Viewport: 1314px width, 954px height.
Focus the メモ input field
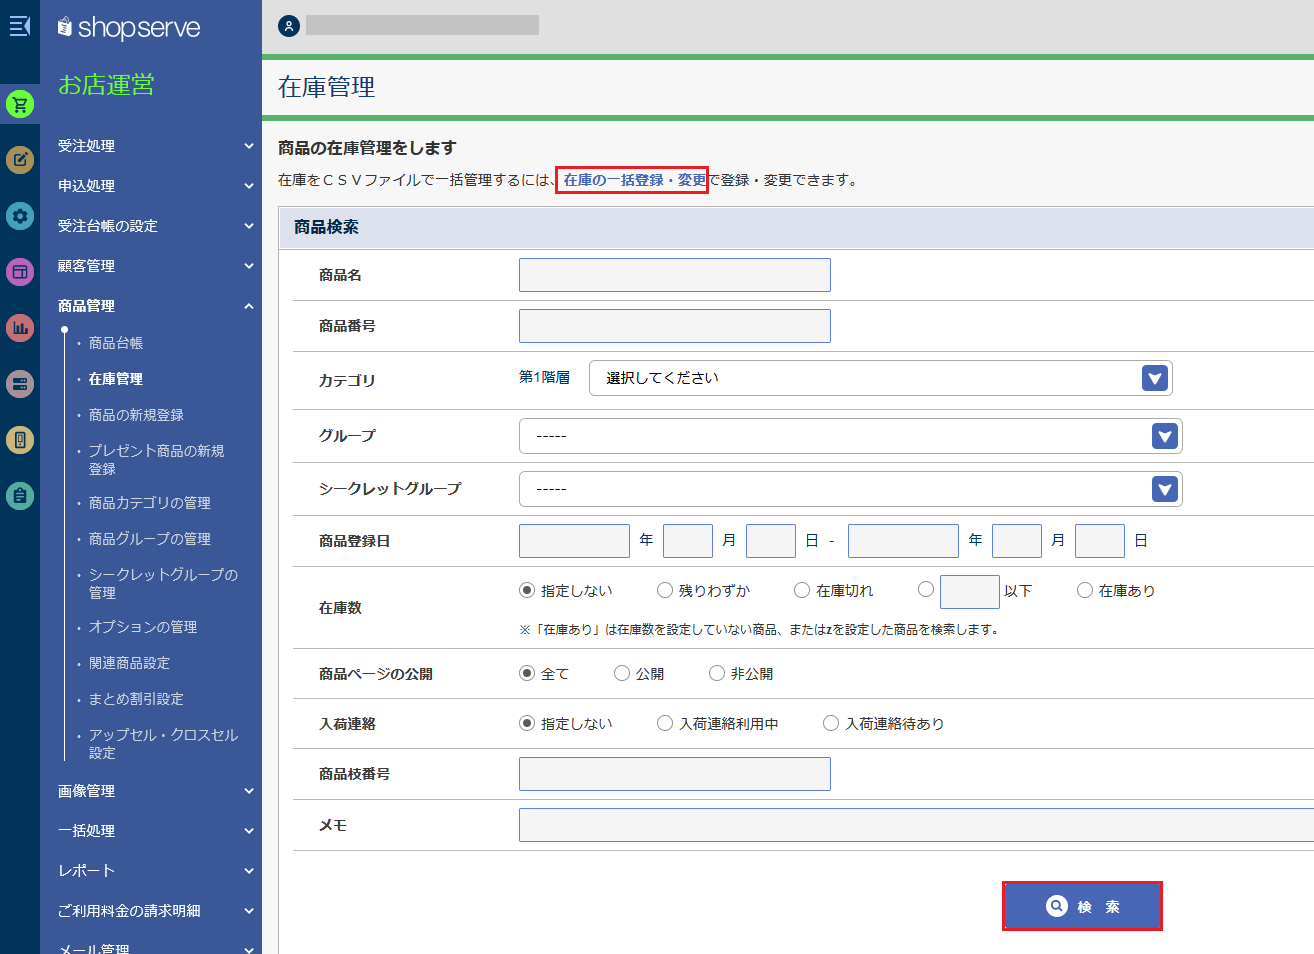[916, 825]
